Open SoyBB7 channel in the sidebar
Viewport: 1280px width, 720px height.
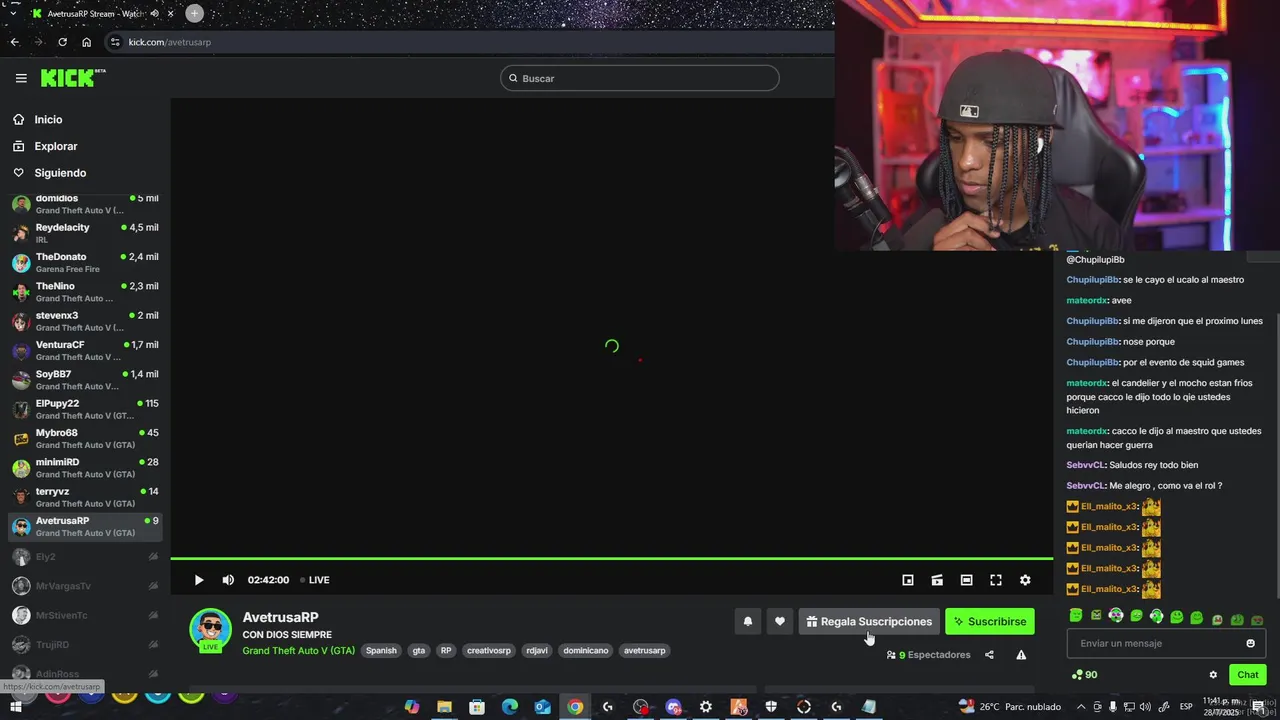click(84, 380)
